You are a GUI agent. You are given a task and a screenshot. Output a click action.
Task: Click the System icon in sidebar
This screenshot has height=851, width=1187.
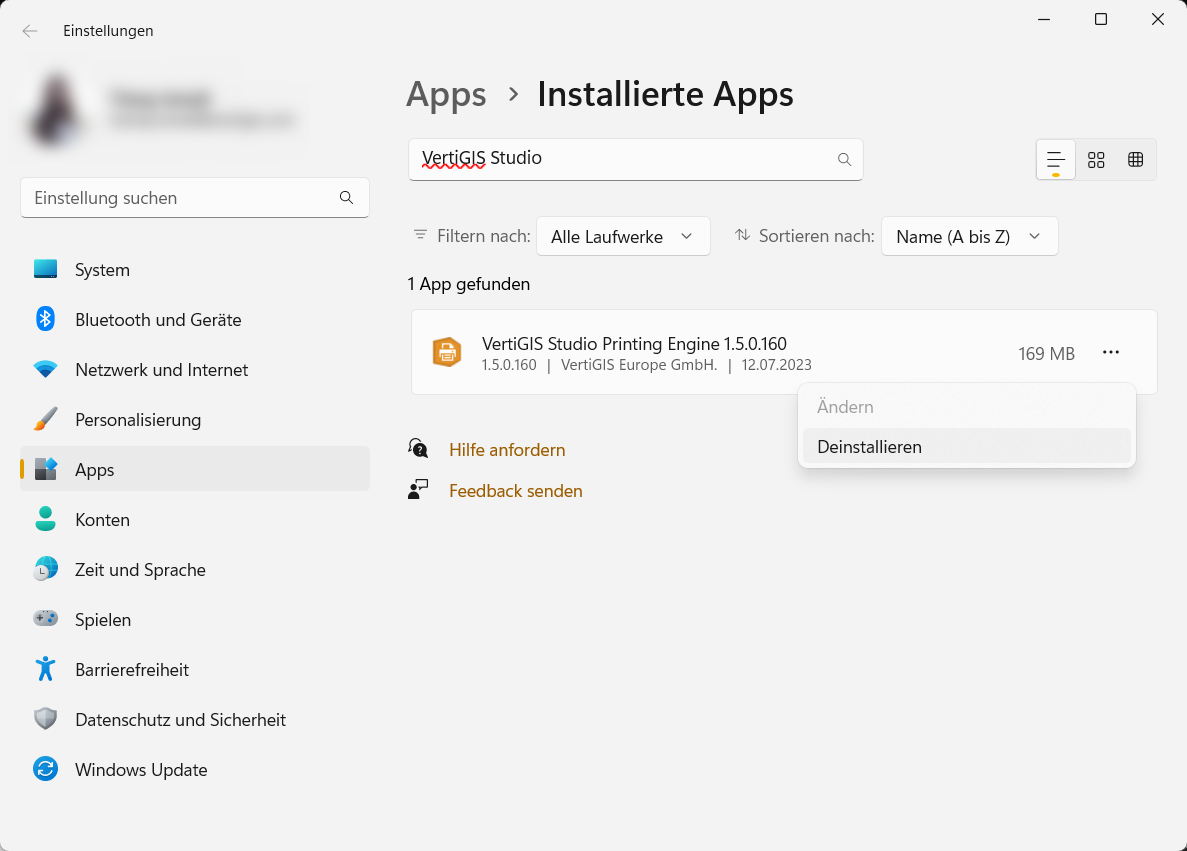coord(45,269)
